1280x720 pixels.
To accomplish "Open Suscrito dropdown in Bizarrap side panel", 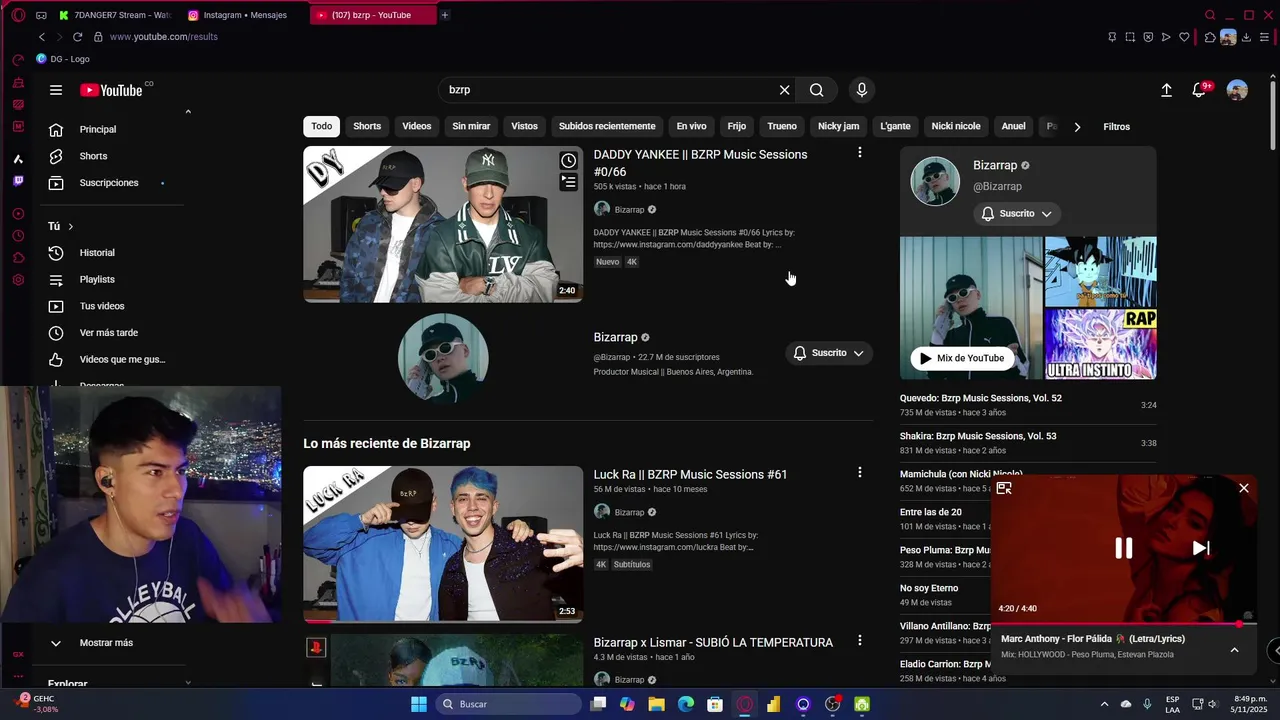I will click(1017, 214).
